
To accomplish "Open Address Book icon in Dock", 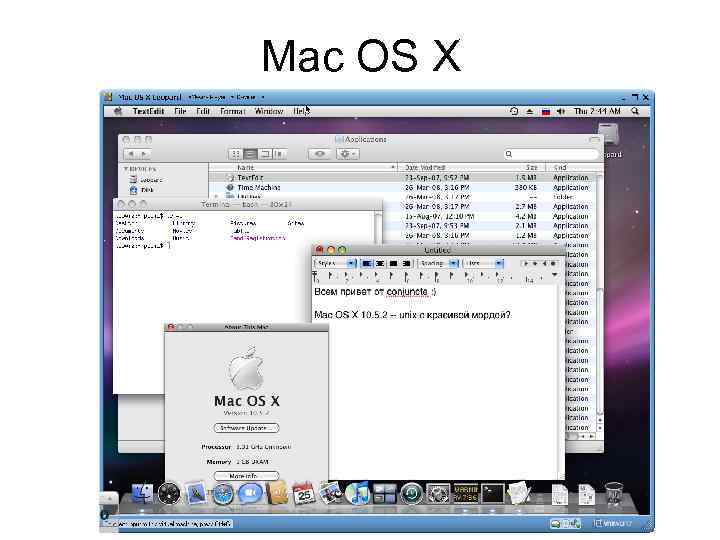I will point(277,494).
